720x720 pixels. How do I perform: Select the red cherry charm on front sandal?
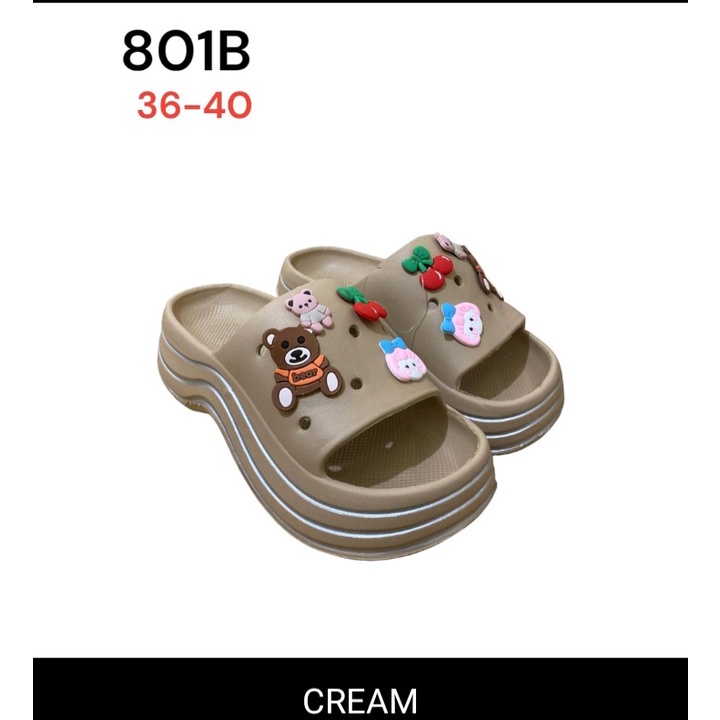click(x=363, y=302)
